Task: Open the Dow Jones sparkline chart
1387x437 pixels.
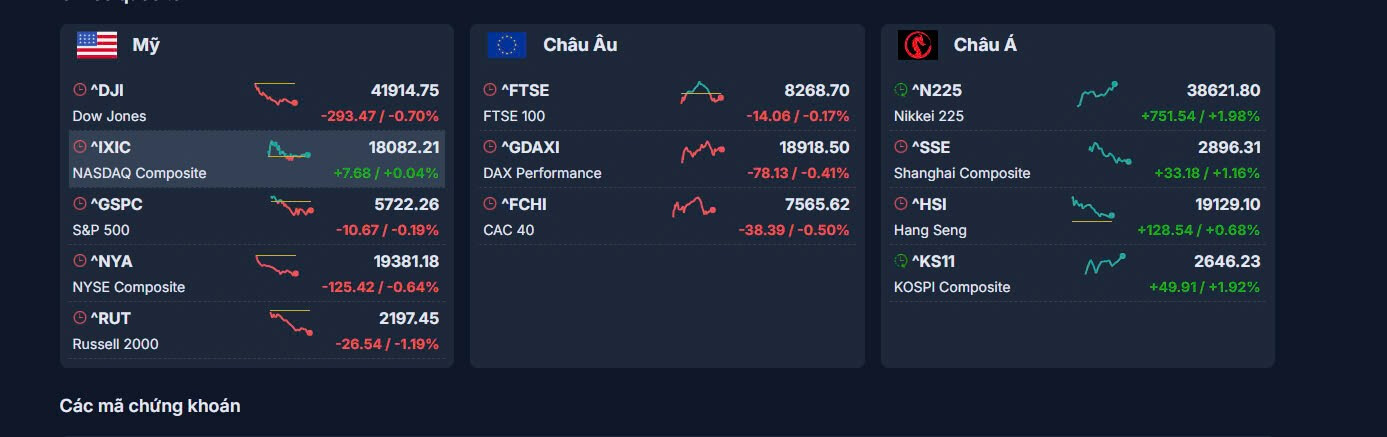Action: (x=276, y=94)
